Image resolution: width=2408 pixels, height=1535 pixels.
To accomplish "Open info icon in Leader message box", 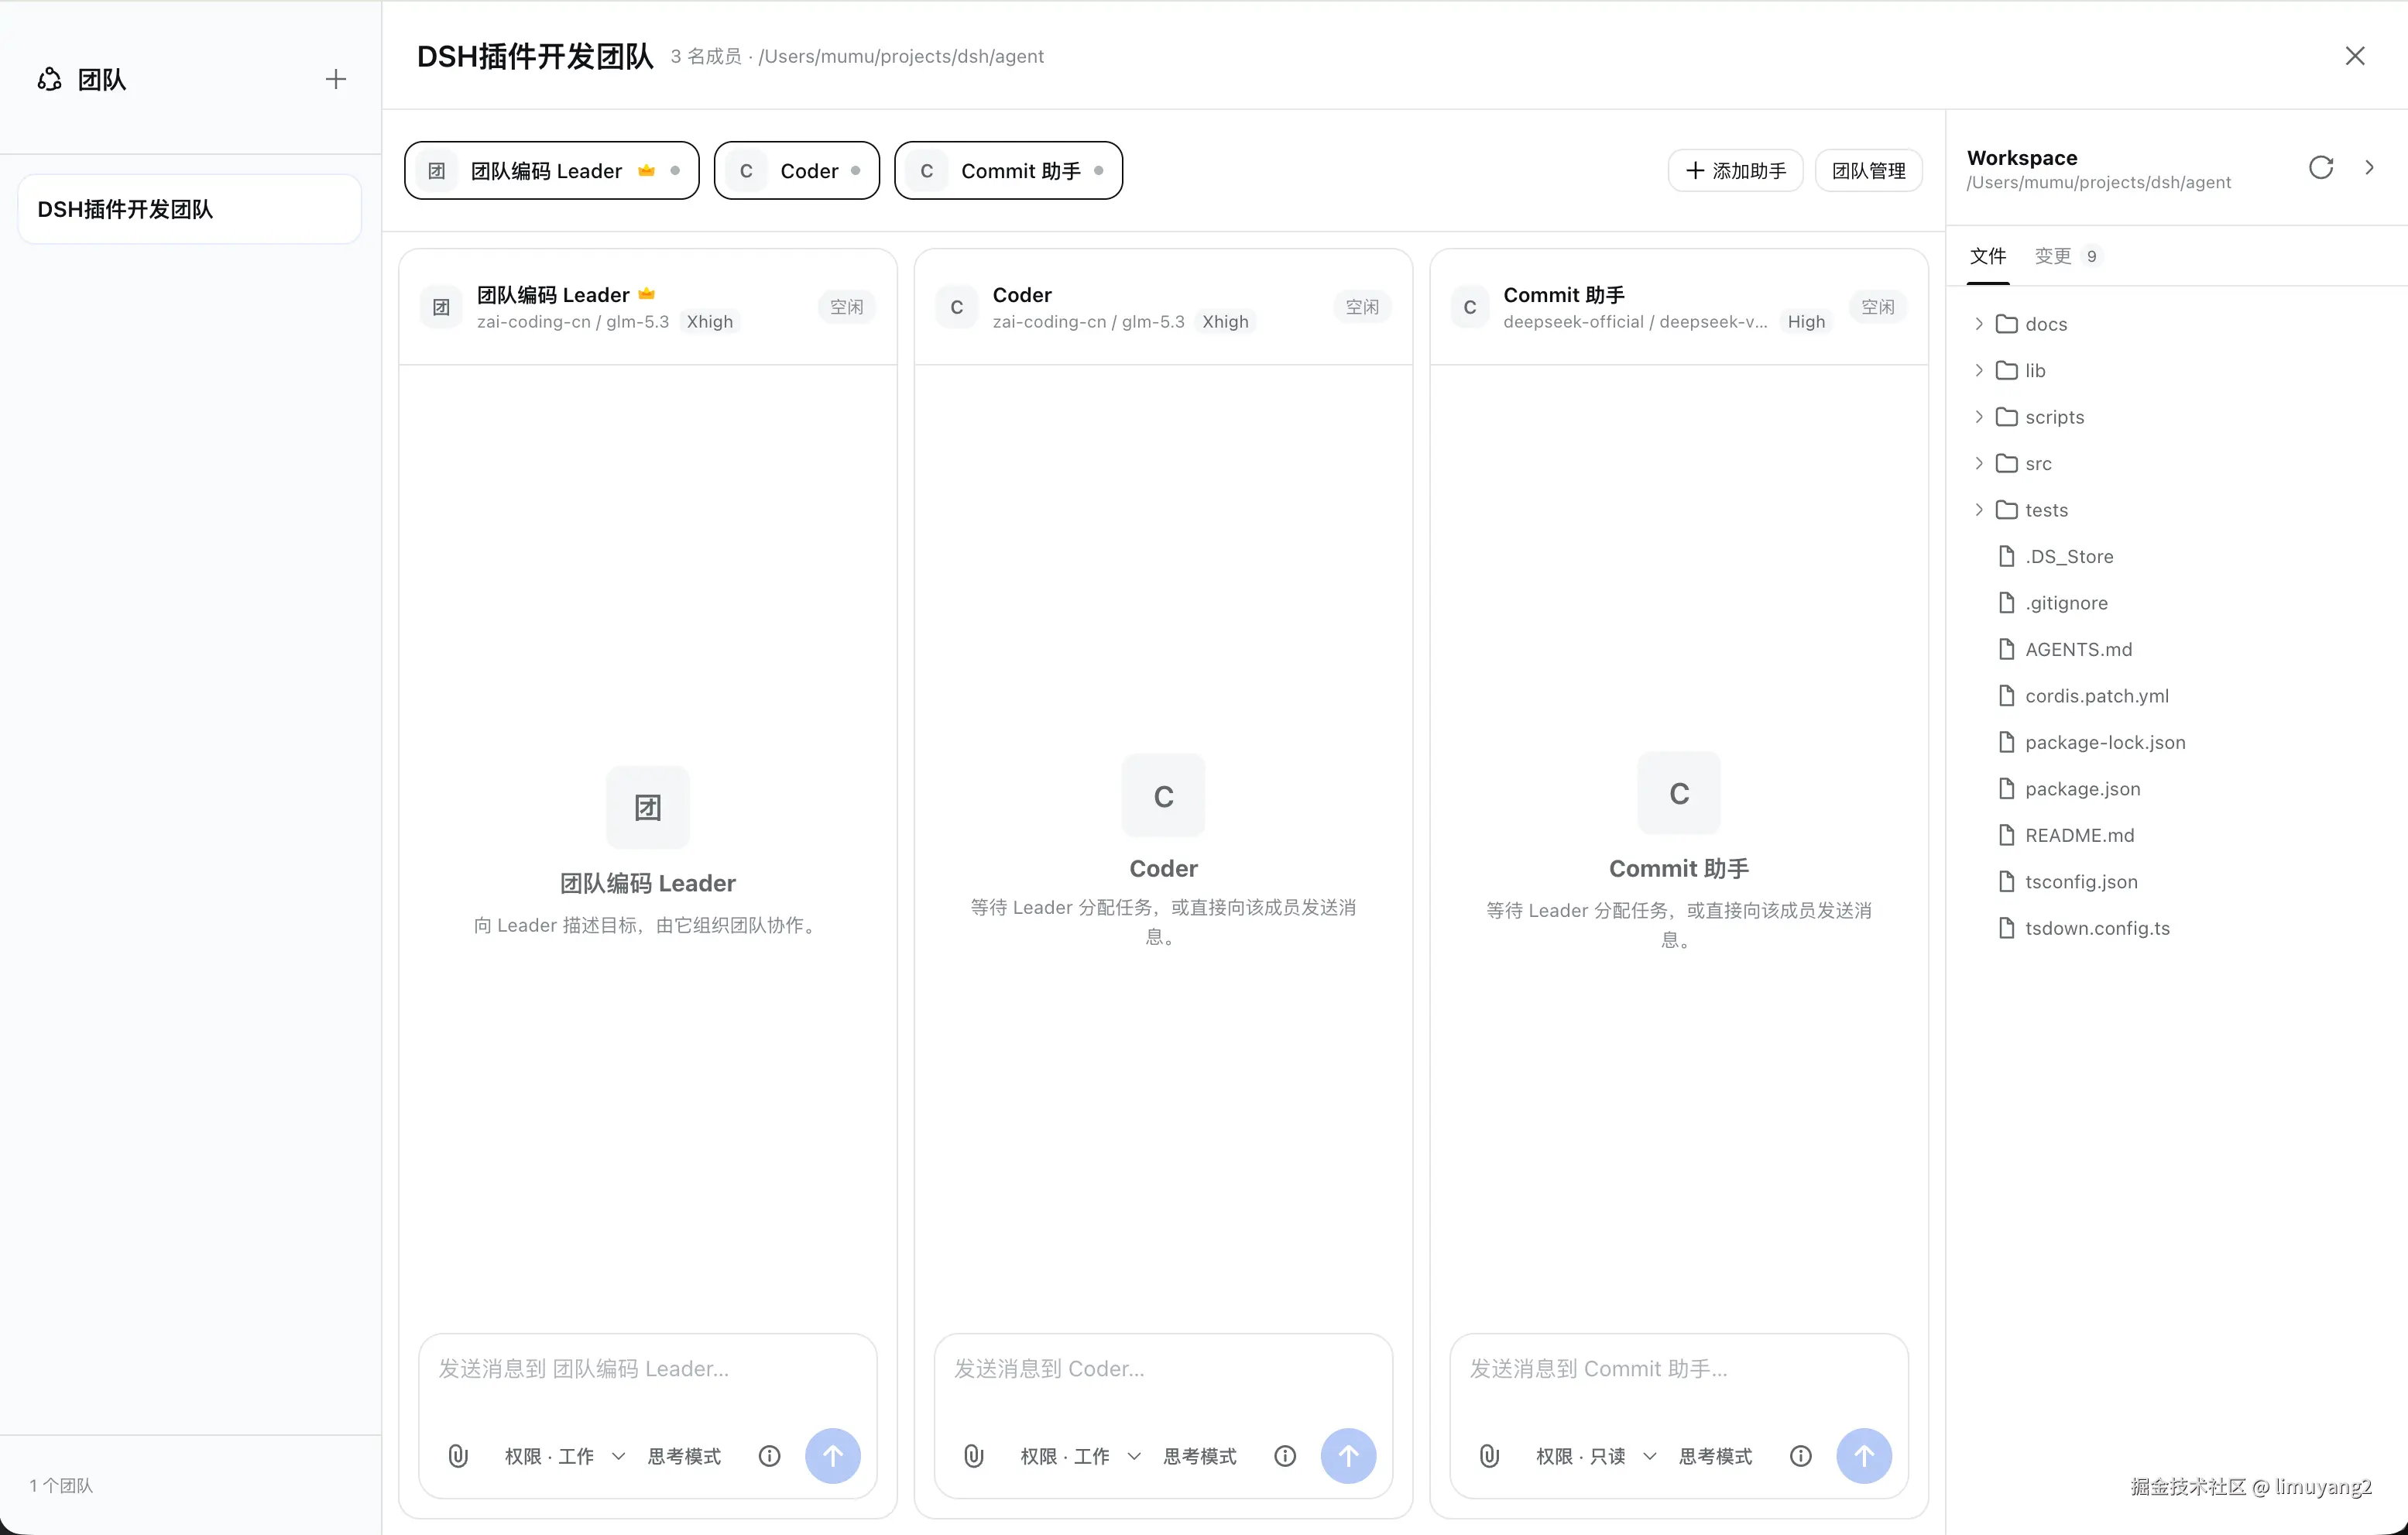I will click(769, 1456).
